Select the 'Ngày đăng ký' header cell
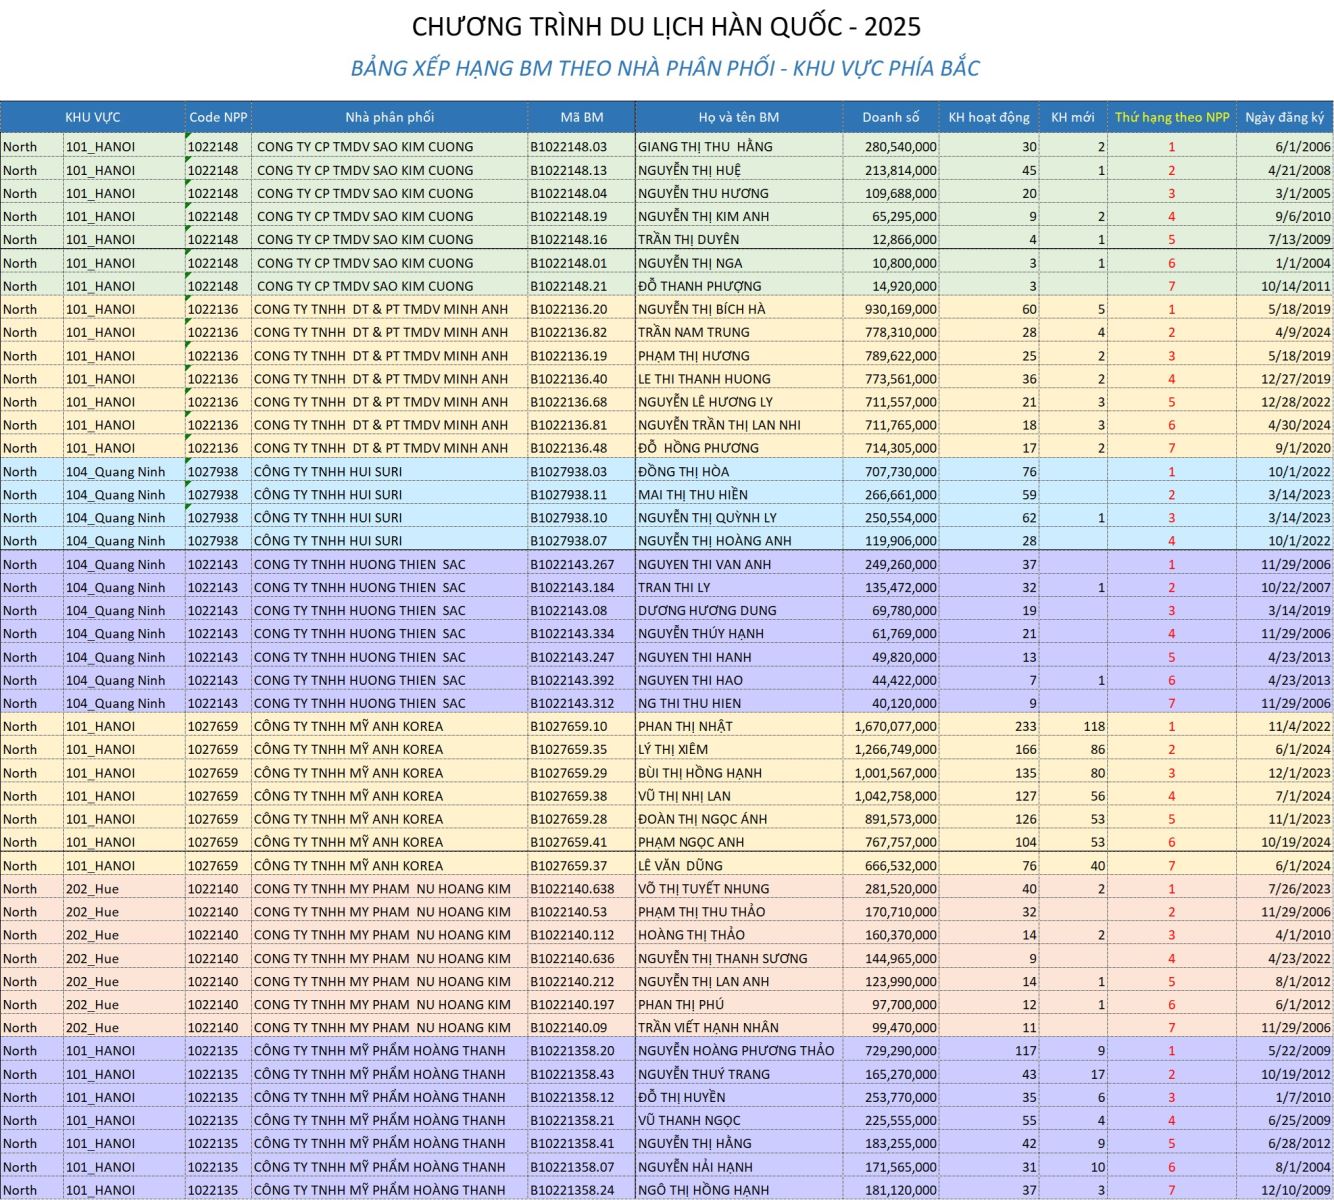Screen dimensions: 1334x1200 coord(1285,117)
